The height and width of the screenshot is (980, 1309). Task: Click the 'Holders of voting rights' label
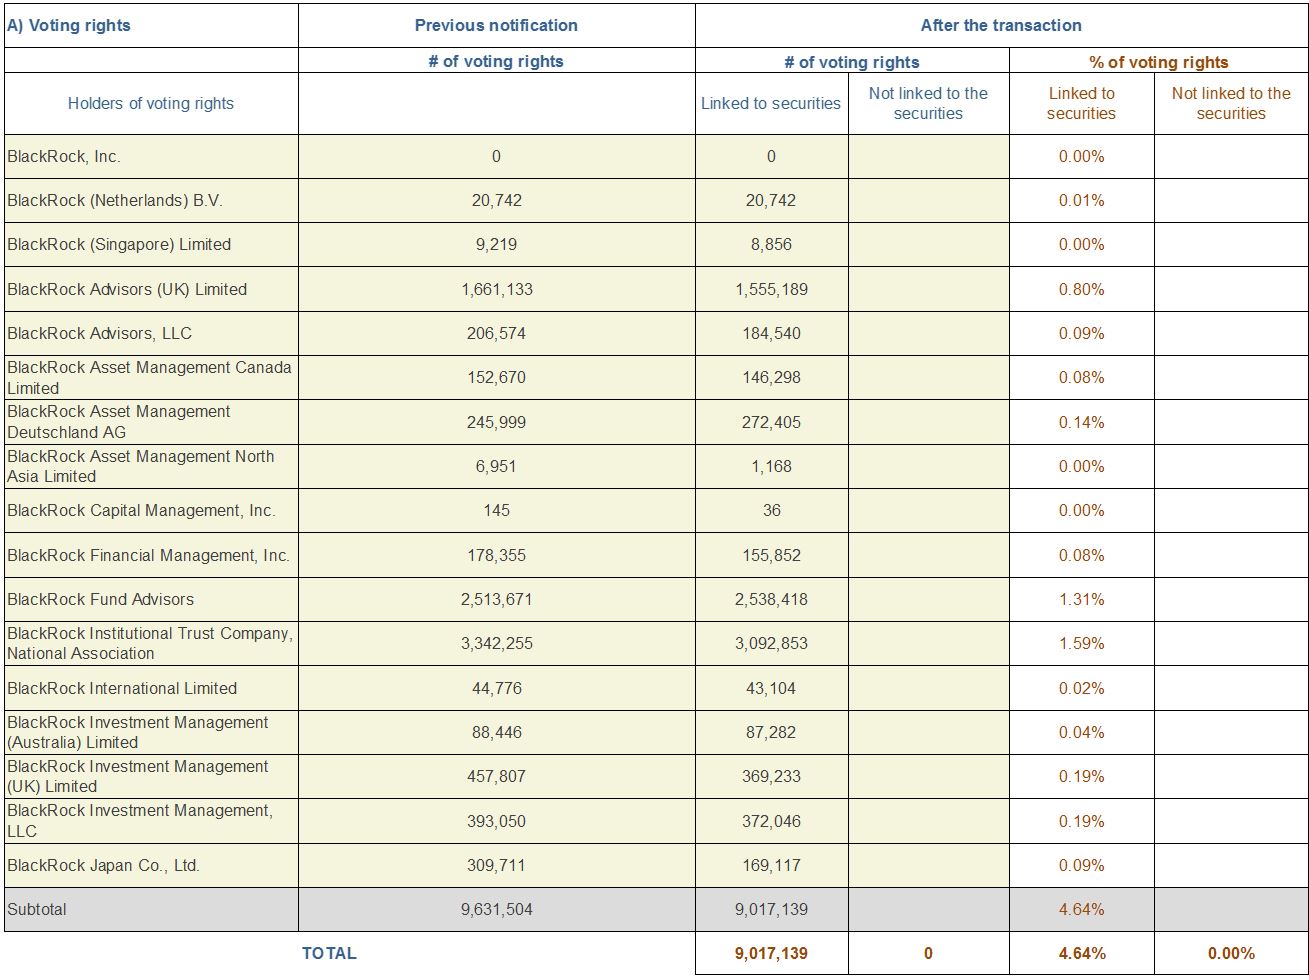151,103
